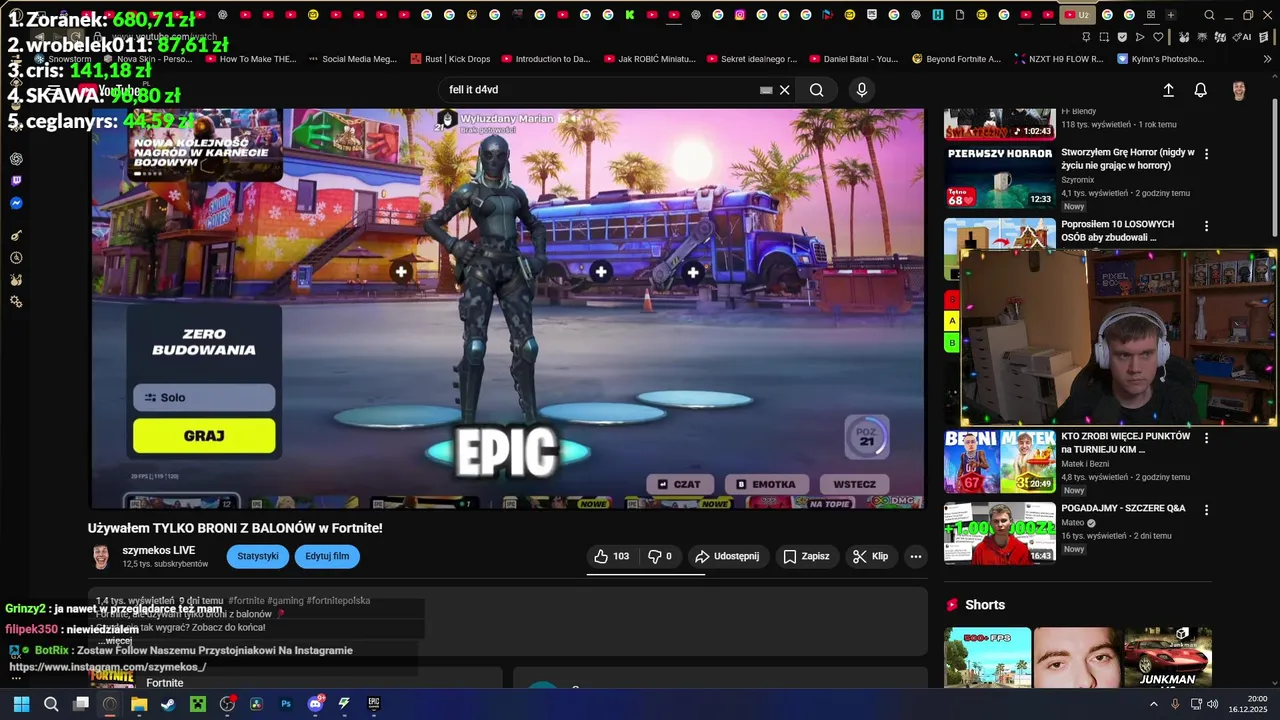
Task: Open sidebar settings gears icon
Action: click(16, 302)
